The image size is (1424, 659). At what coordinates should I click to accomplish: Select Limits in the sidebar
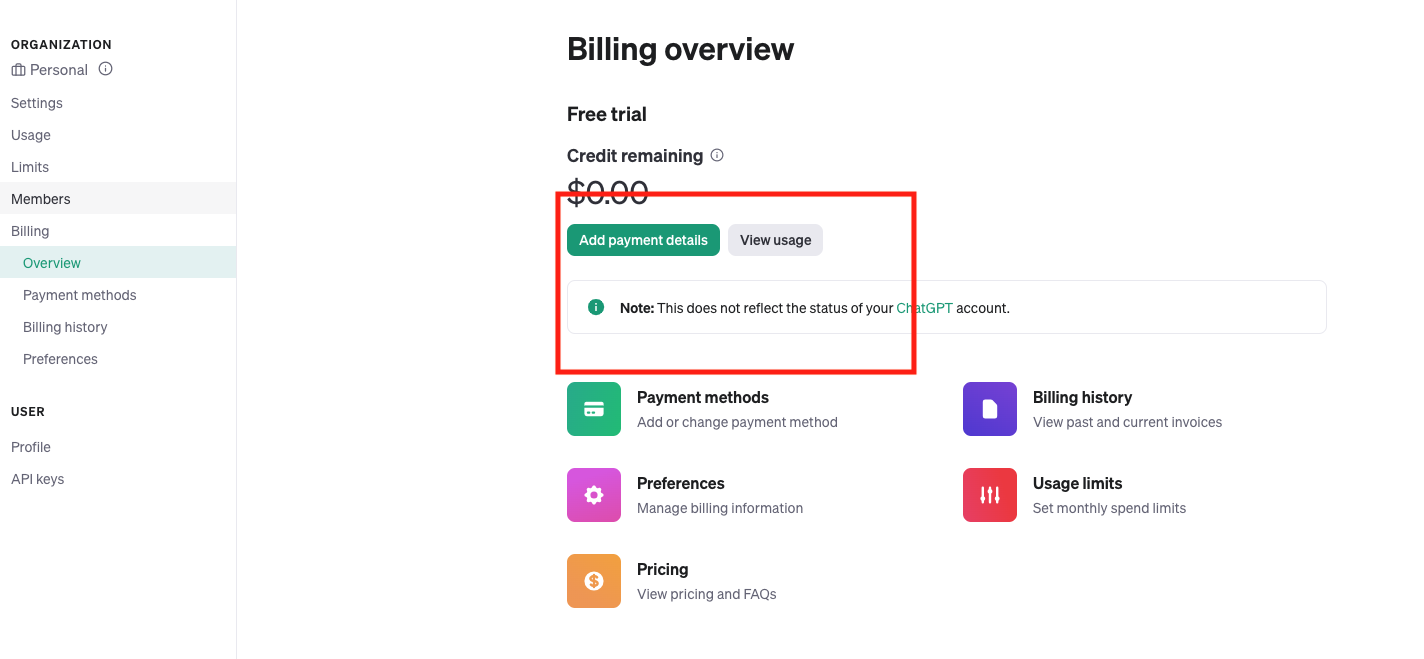(30, 167)
